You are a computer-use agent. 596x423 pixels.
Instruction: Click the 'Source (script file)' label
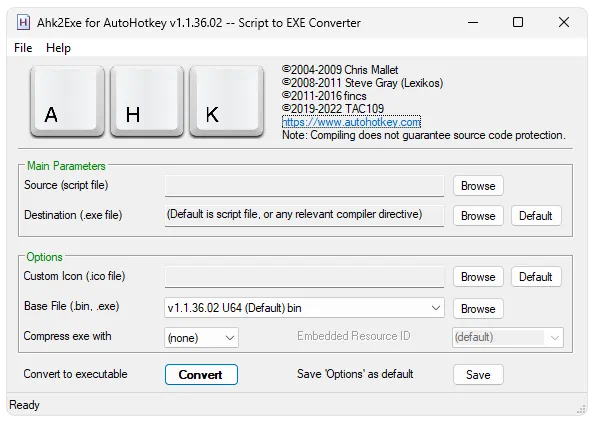pos(66,185)
